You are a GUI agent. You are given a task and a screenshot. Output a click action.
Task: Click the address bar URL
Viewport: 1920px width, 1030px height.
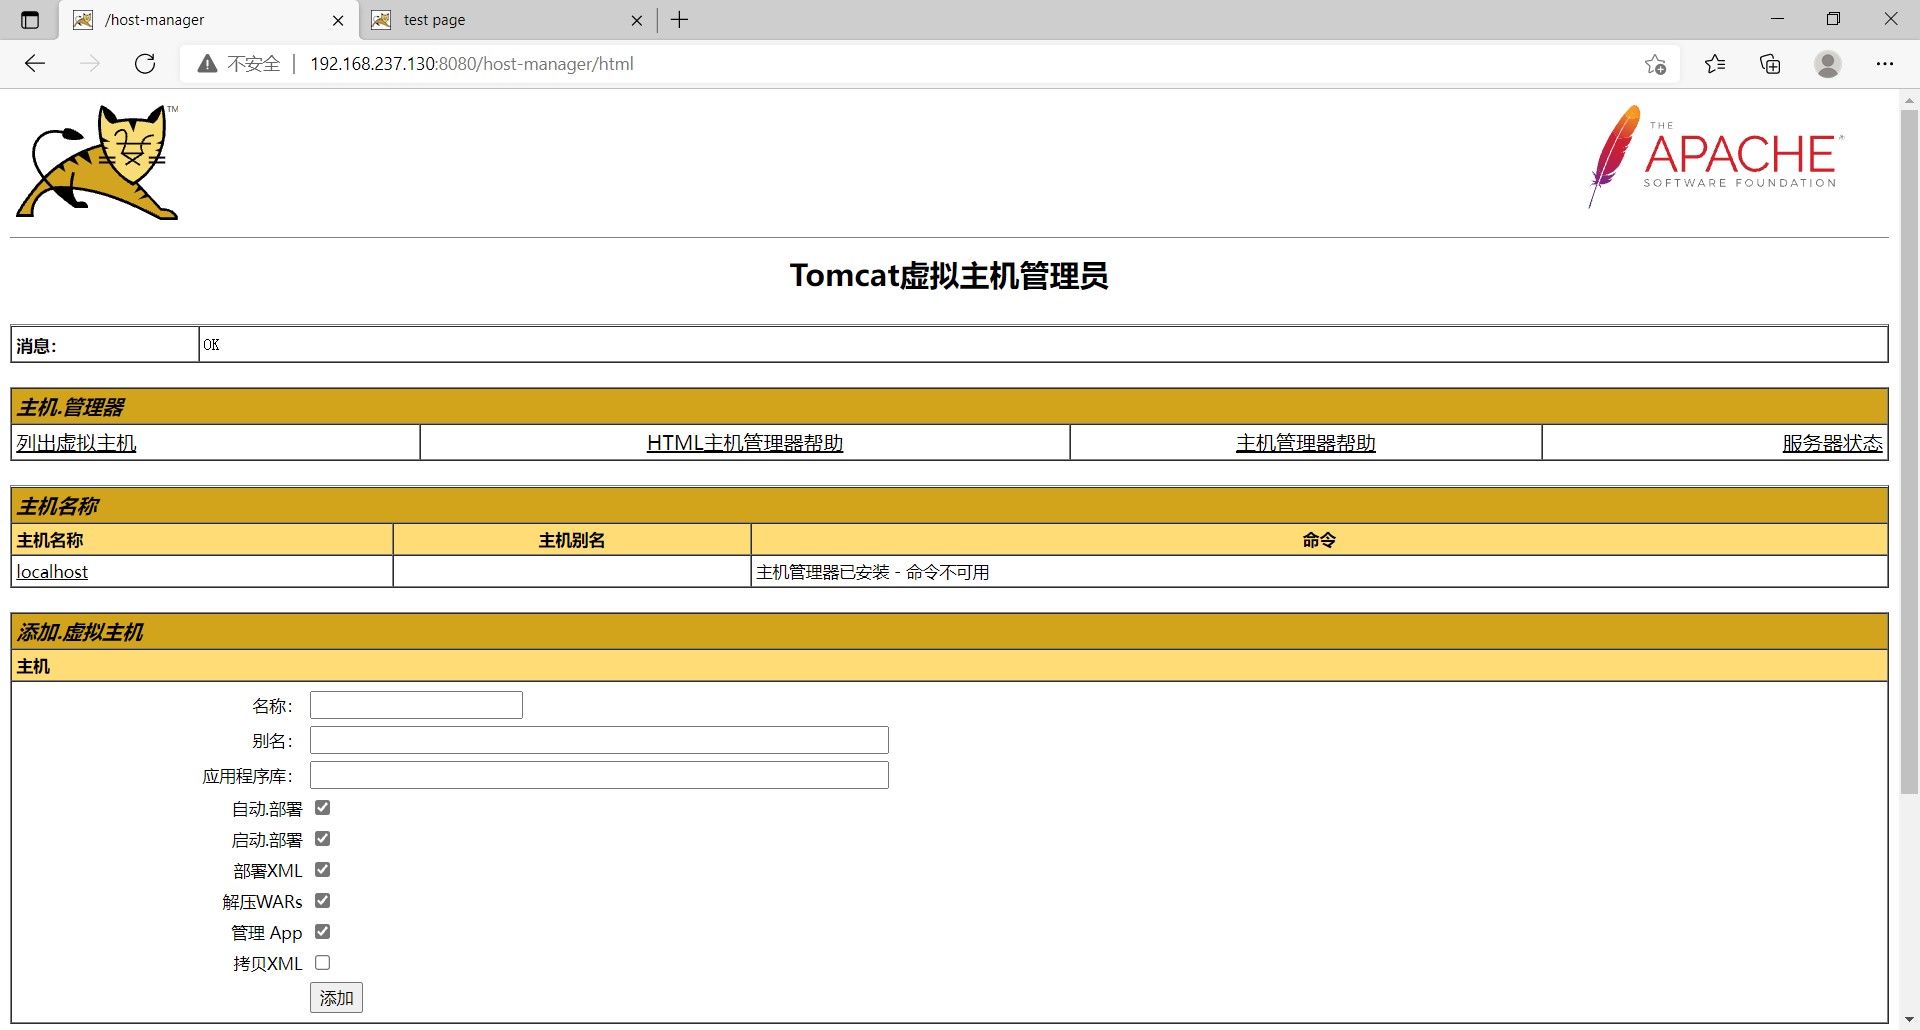(471, 64)
